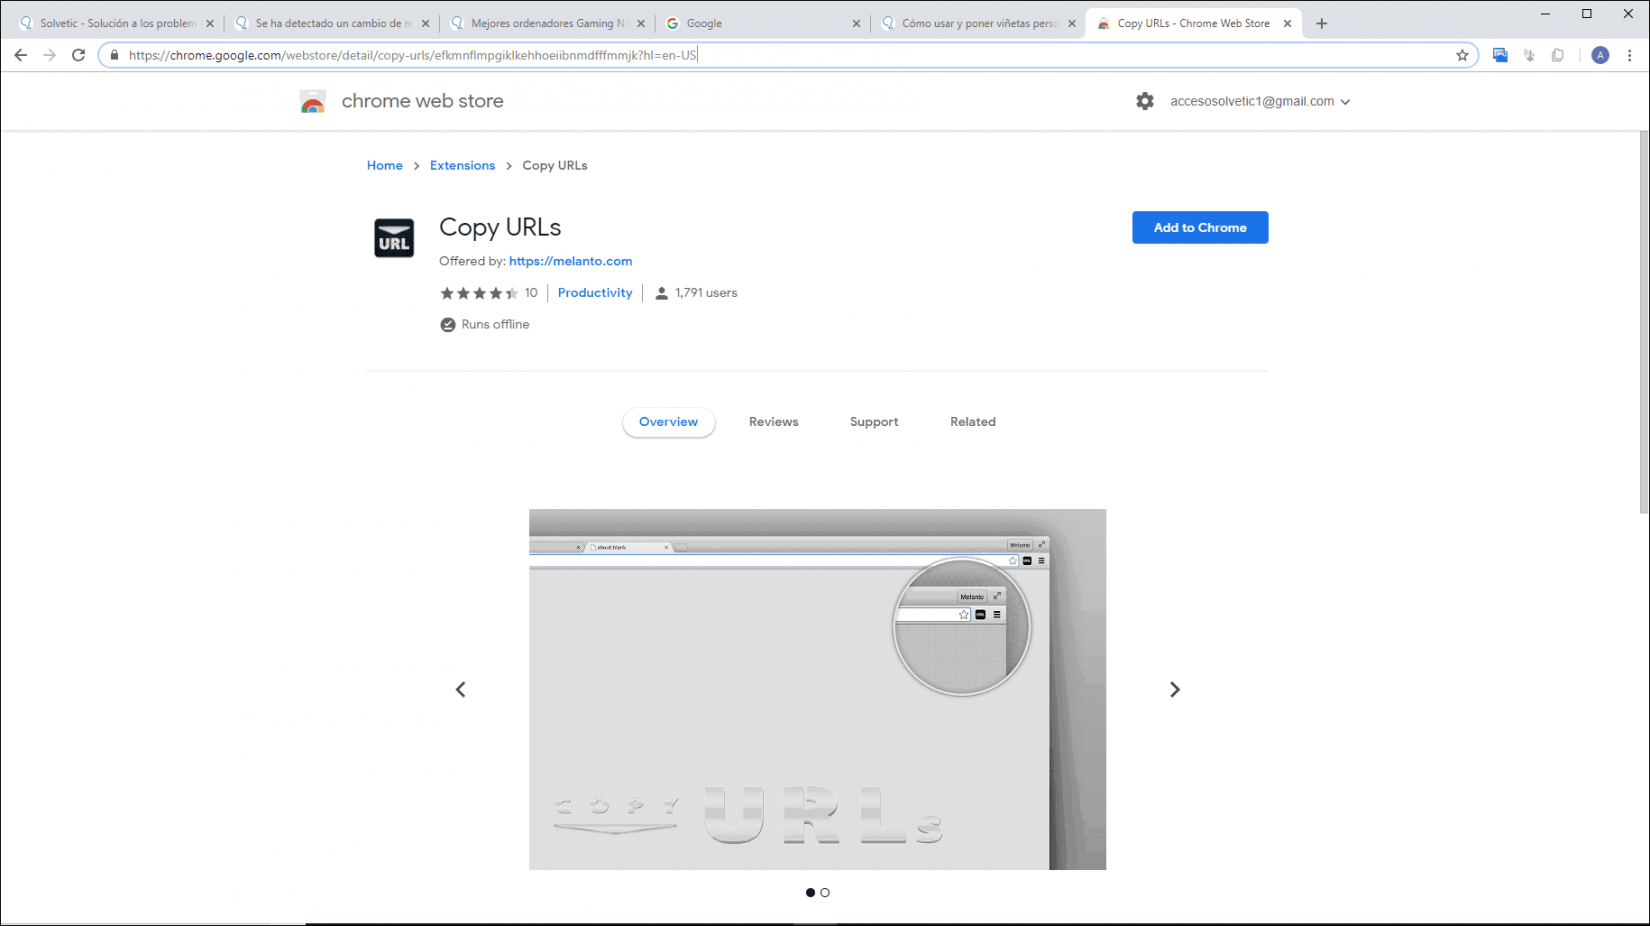The image size is (1650, 926).
Task: Click the Copy URLs extension icon
Action: 394,238
